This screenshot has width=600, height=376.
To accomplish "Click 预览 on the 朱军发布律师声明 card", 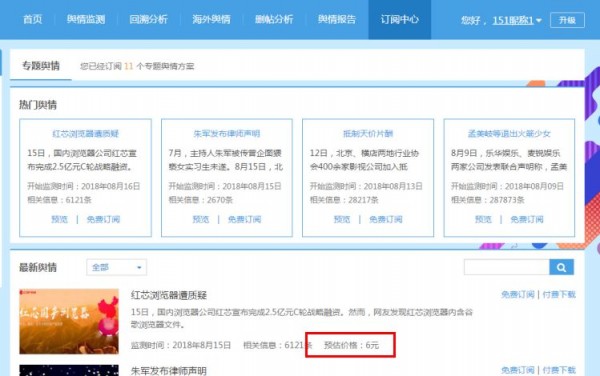I will tap(201, 219).
